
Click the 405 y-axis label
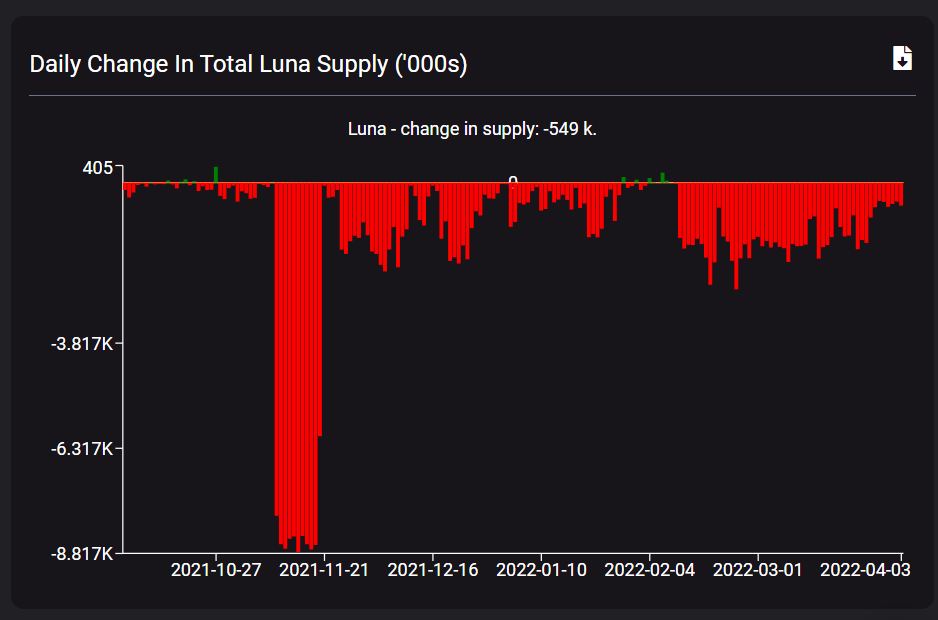pos(98,168)
